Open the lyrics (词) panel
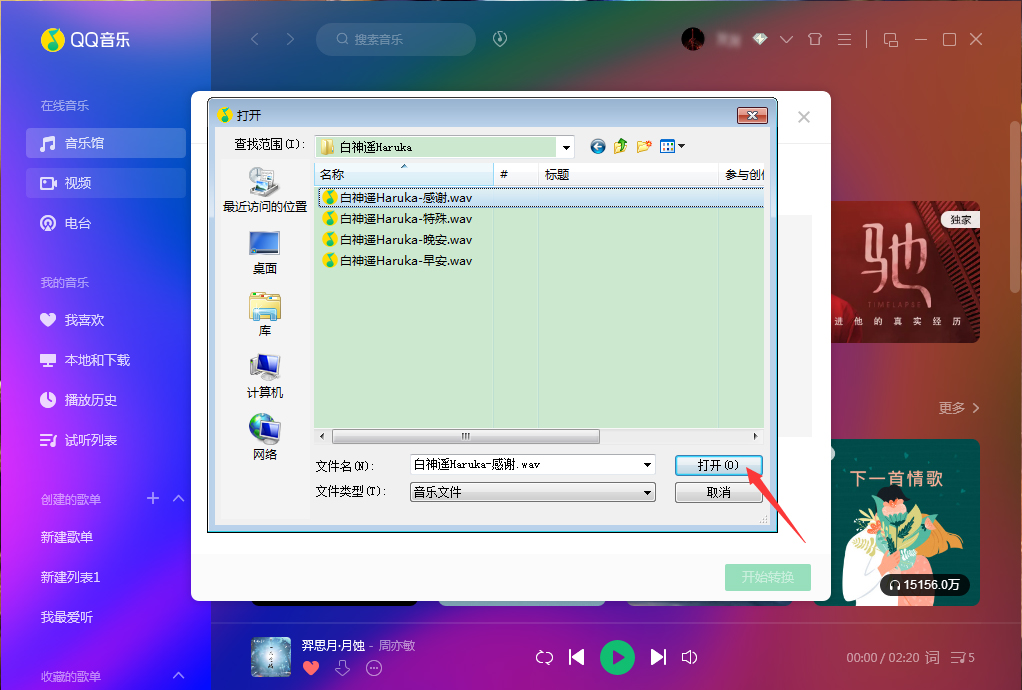Image resolution: width=1022 pixels, height=690 pixels. pyautogui.click(x=931, y=657)
